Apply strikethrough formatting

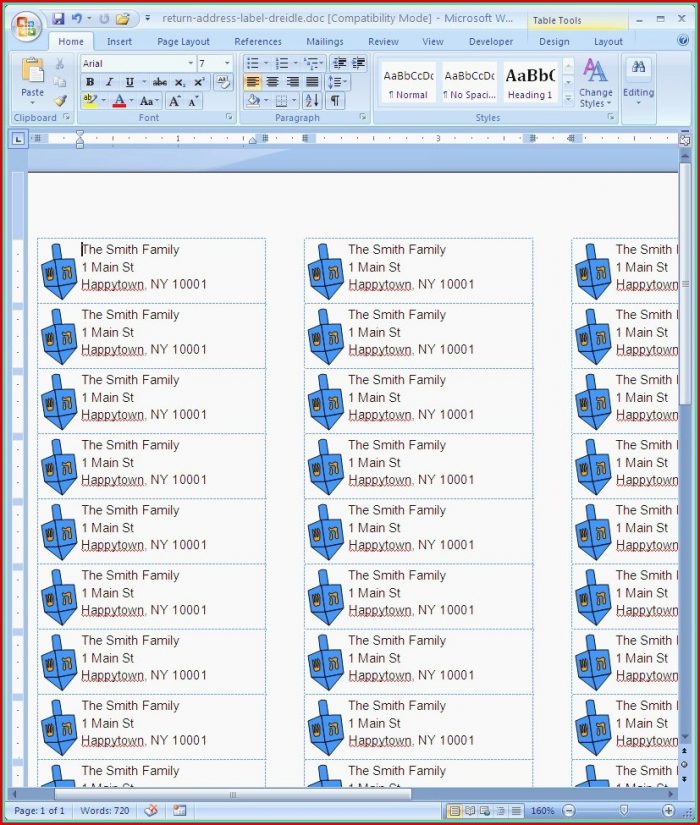[x=159, y=82]
